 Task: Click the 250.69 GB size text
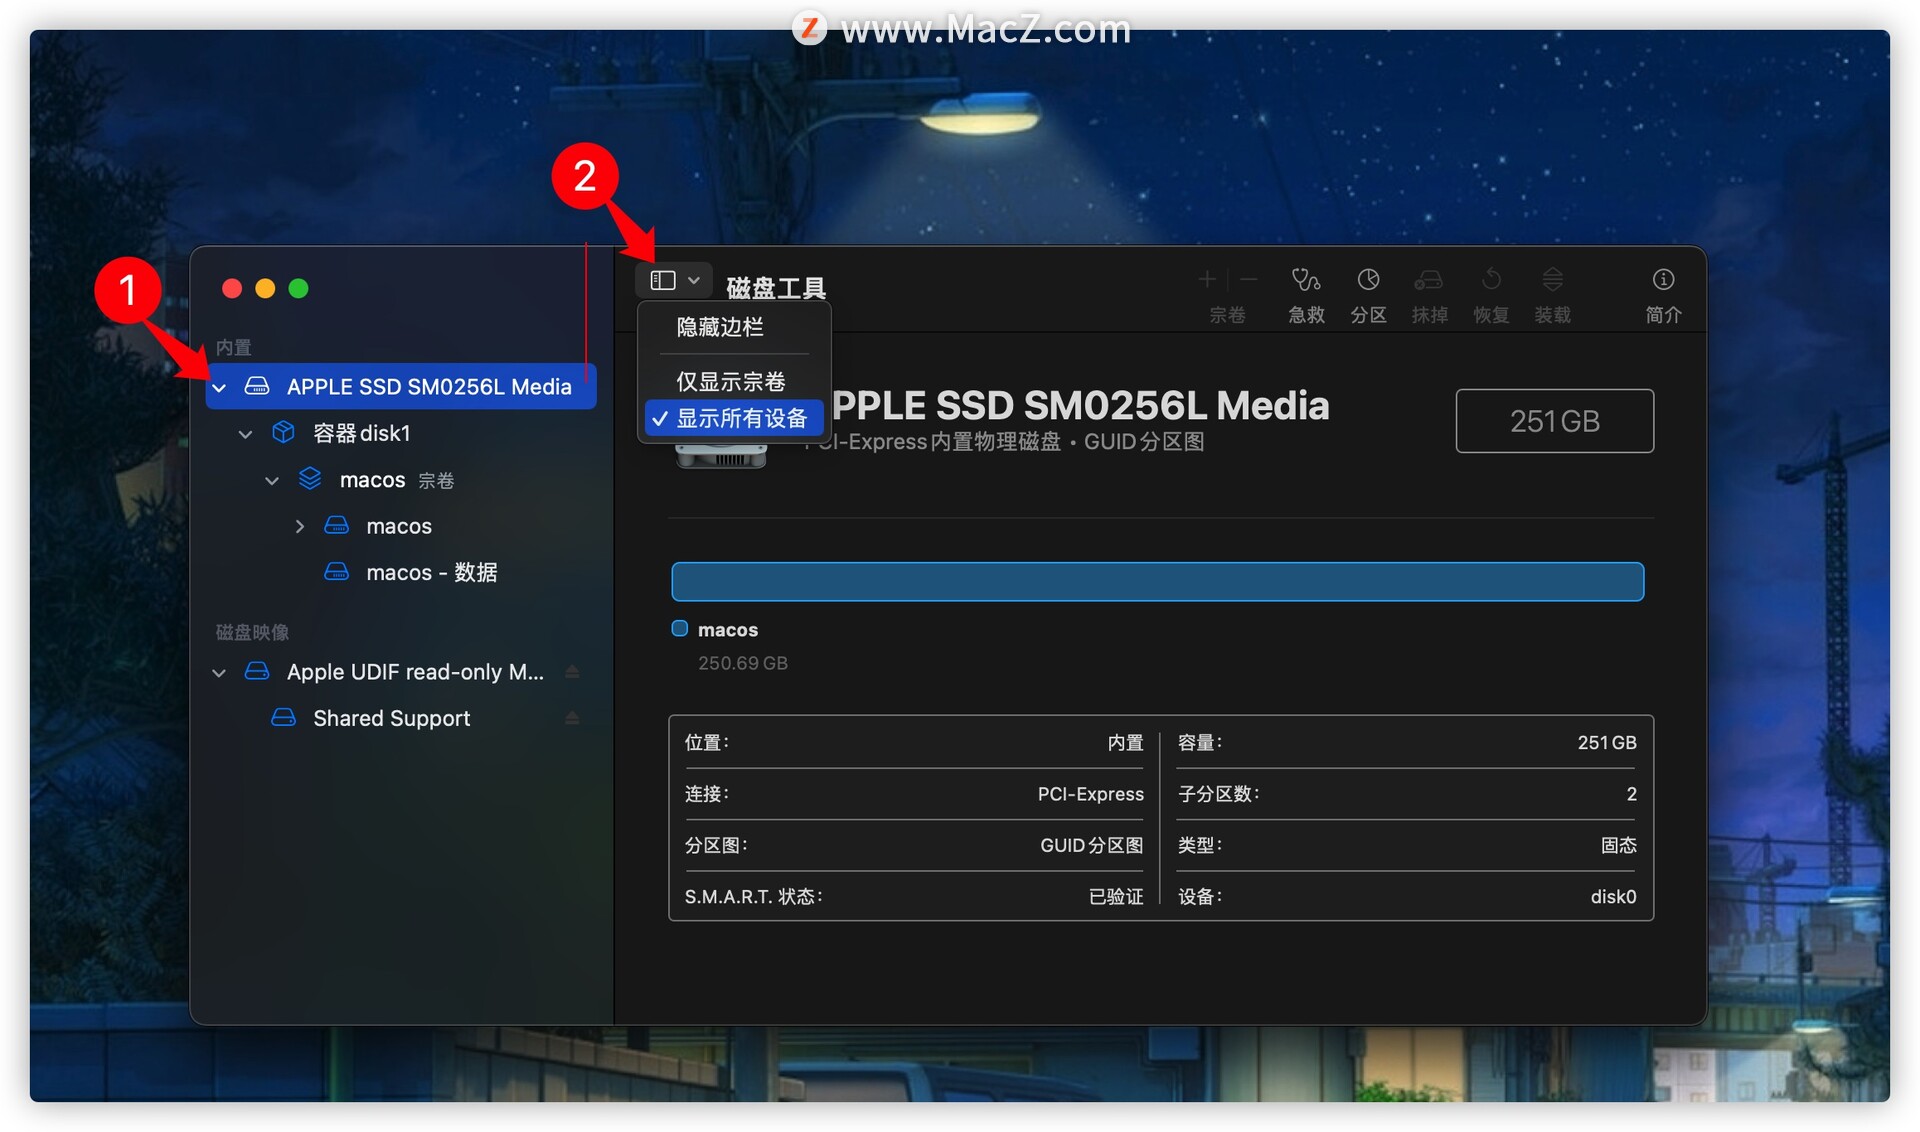743,663
